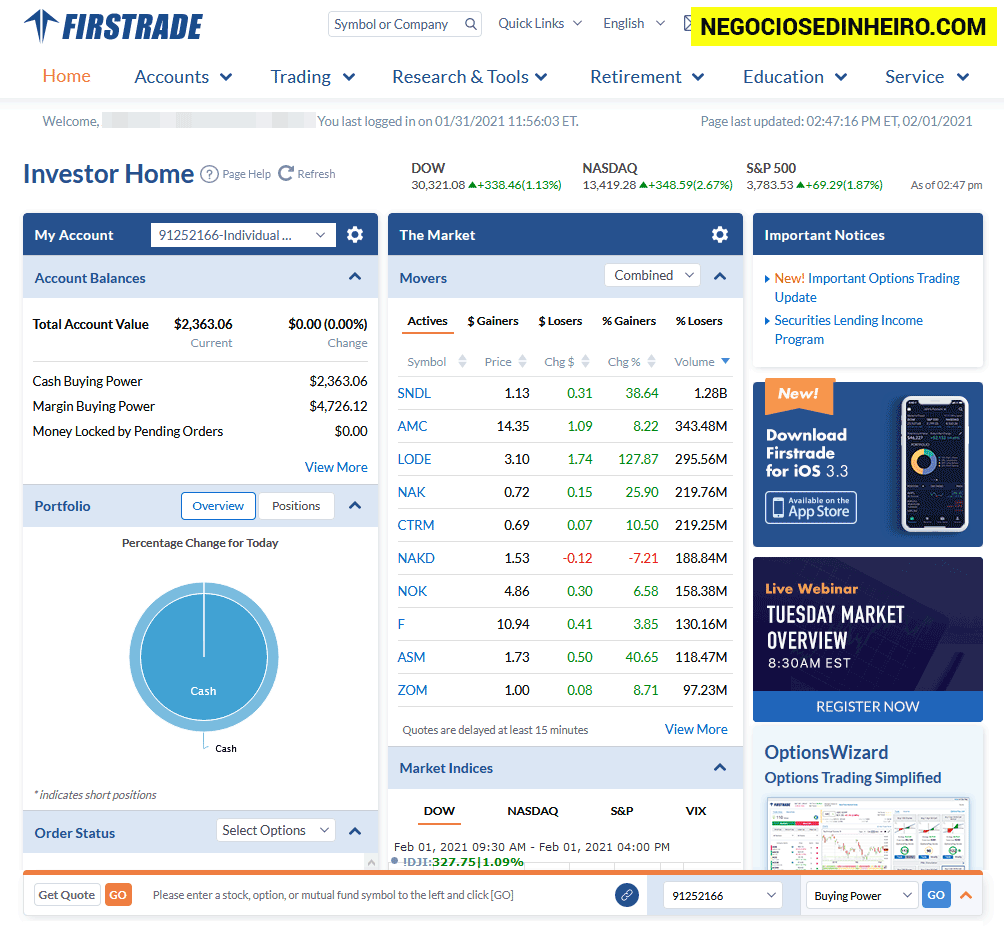Go to Home tab
This screenshot has width=1004, height=928.
click(x=67, y=76)
